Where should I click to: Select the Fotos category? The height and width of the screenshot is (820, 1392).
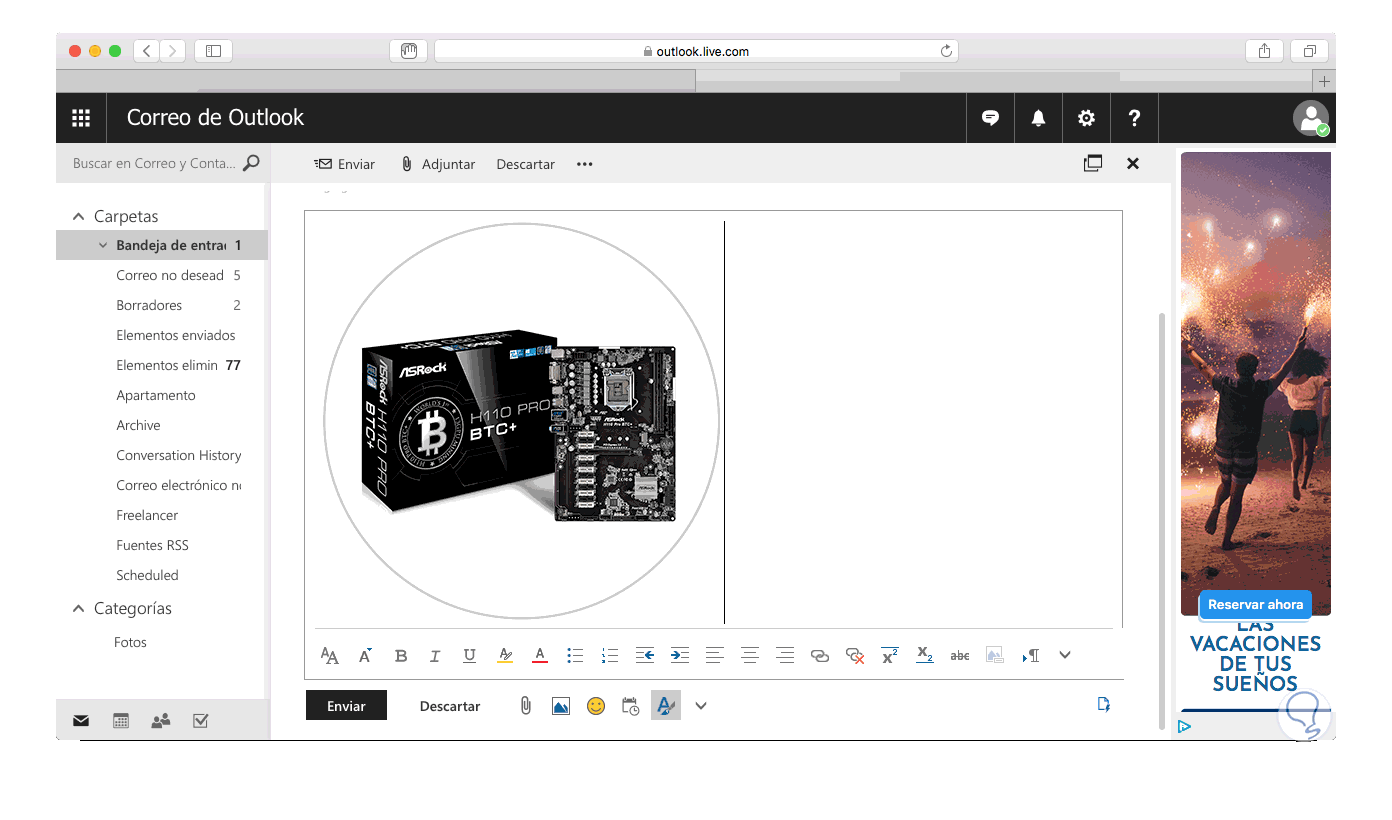point(130,642)
